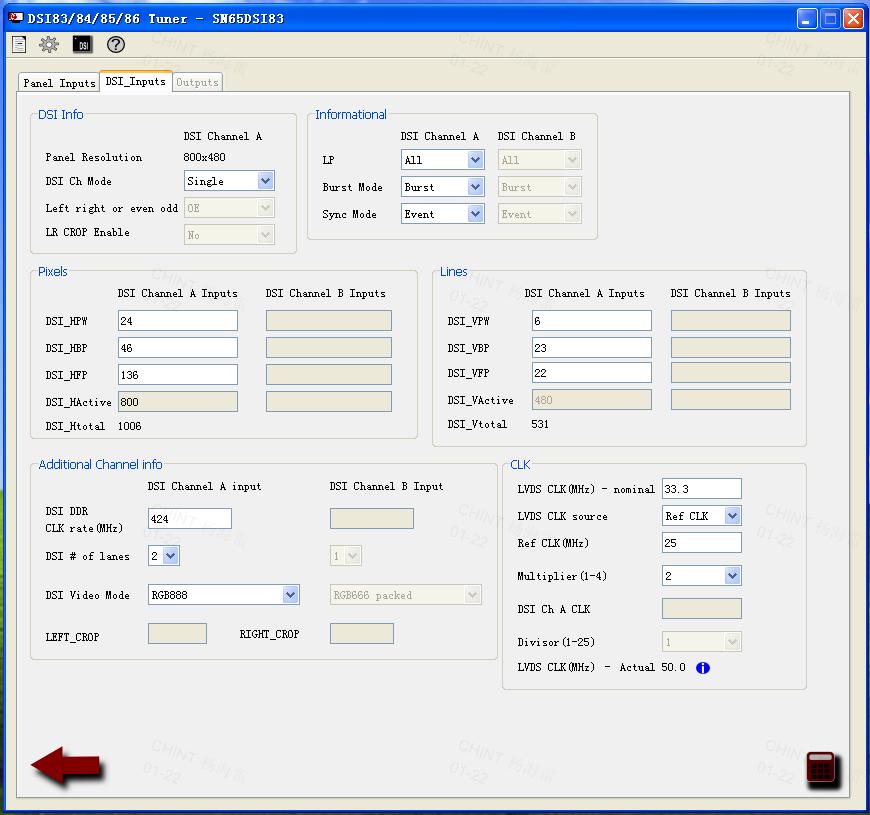Close the Tuner window

click(x=853, y=18)
